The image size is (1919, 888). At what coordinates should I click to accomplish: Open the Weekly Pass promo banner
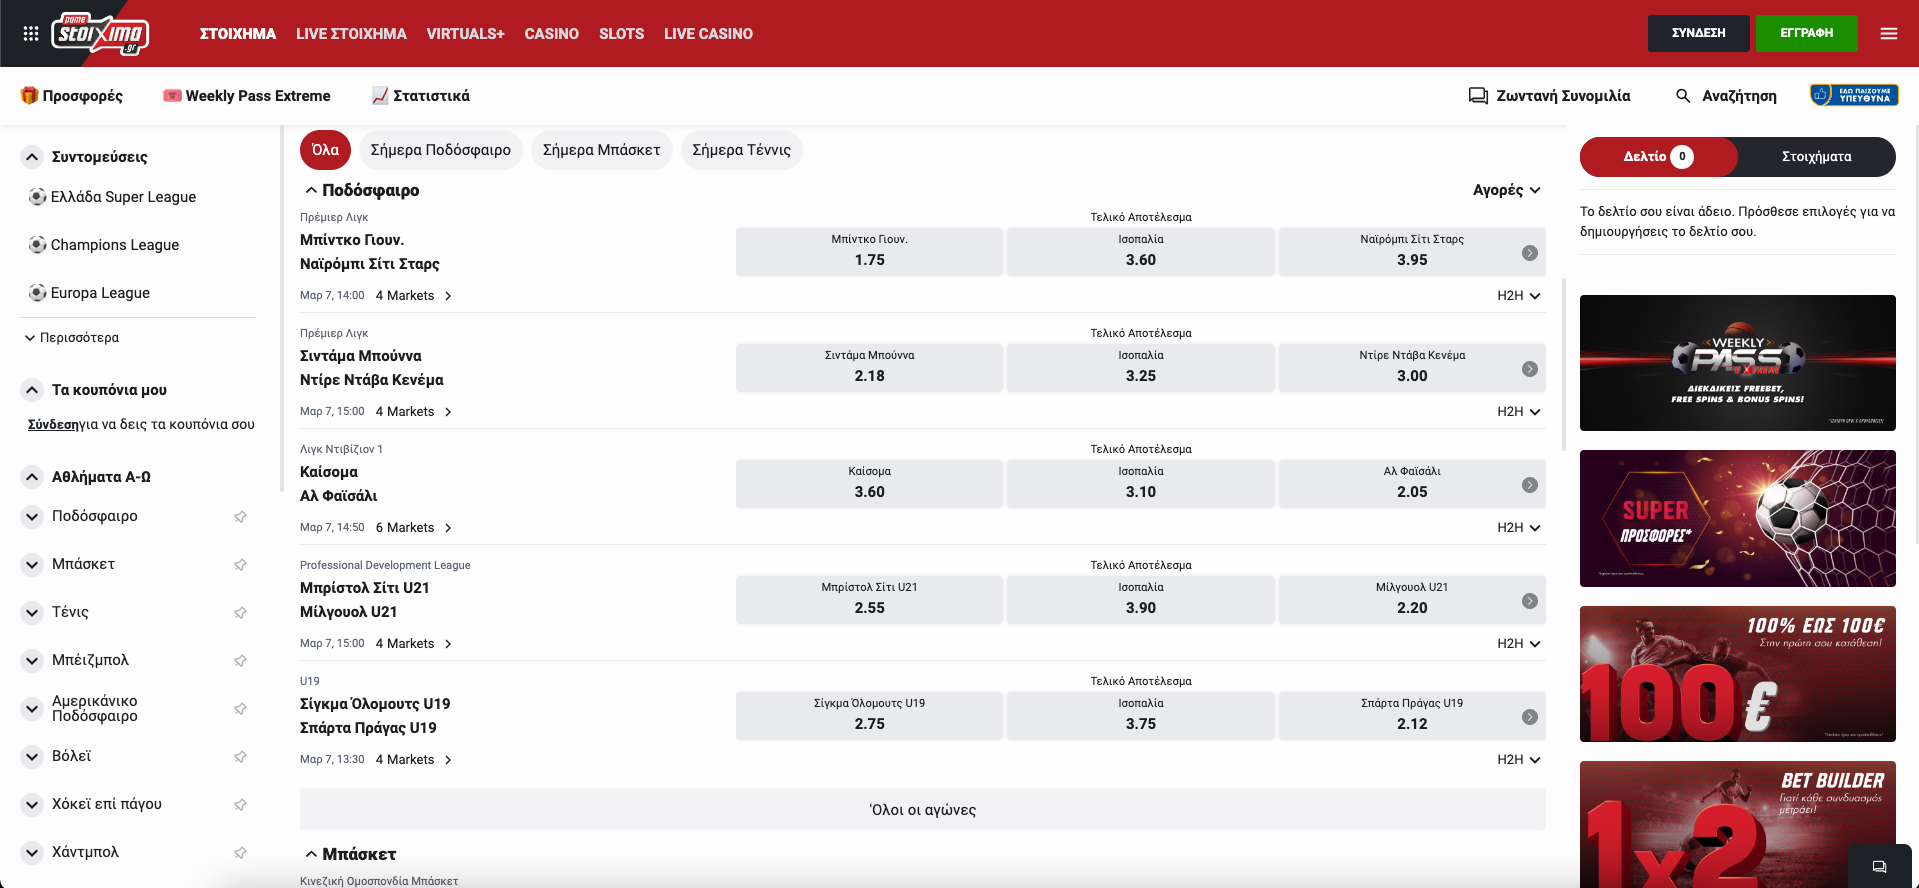pyautogui.click(x=1737, y=363)
